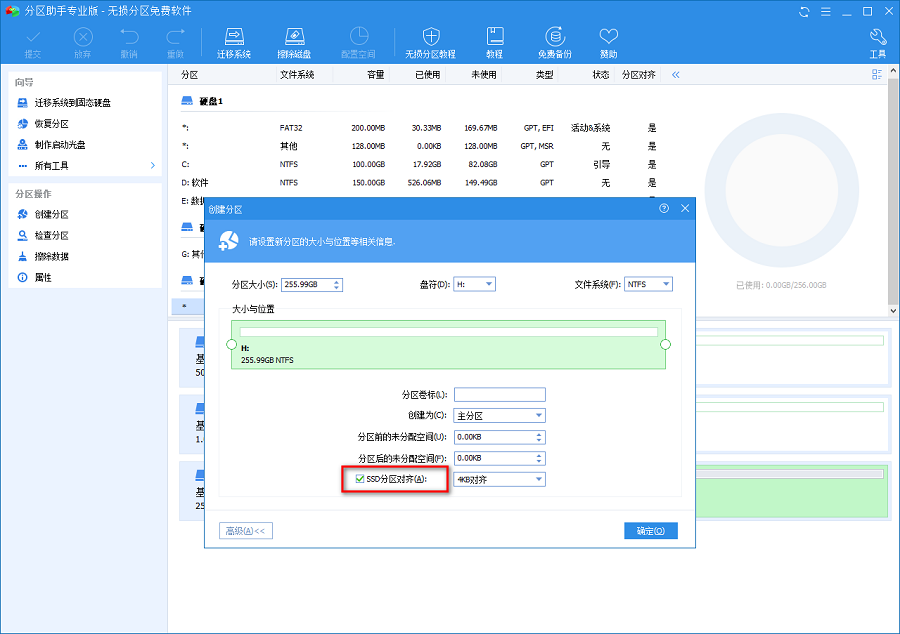The height and width of the screenshot is (634, 900).
Task: Click the 分区卷标 input field
Action: (x=499, y=394)
